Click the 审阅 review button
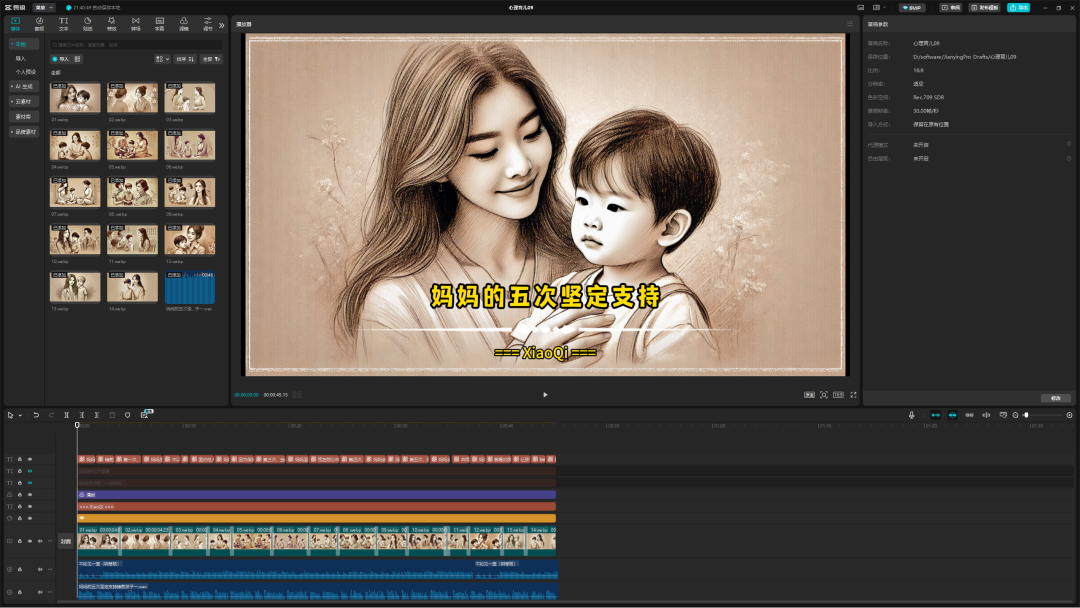 click(x=951, y=8)
